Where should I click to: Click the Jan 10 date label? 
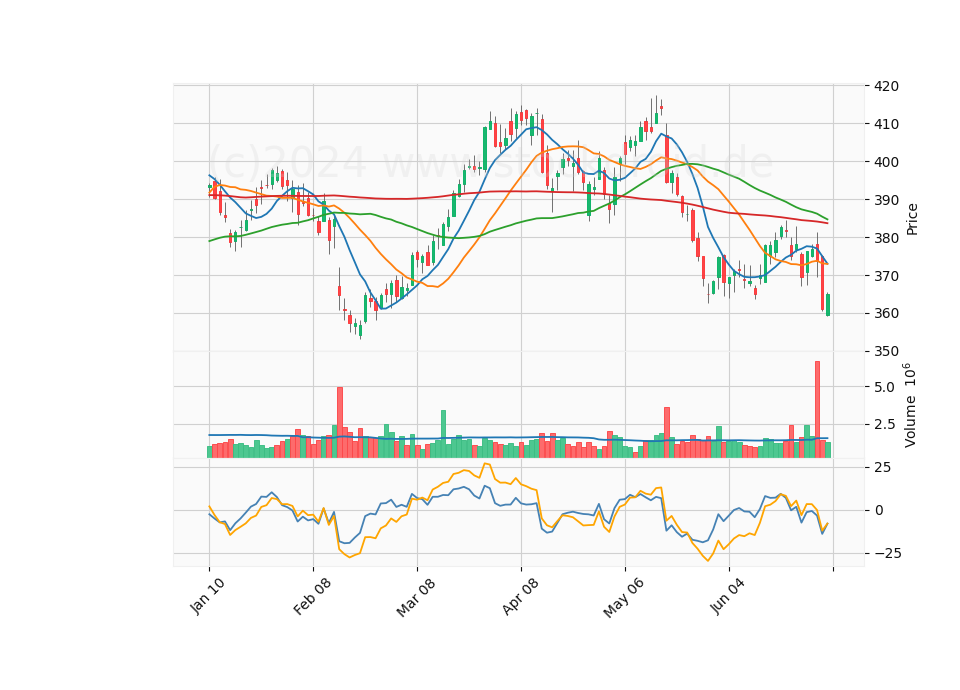[x=207, y=596]
